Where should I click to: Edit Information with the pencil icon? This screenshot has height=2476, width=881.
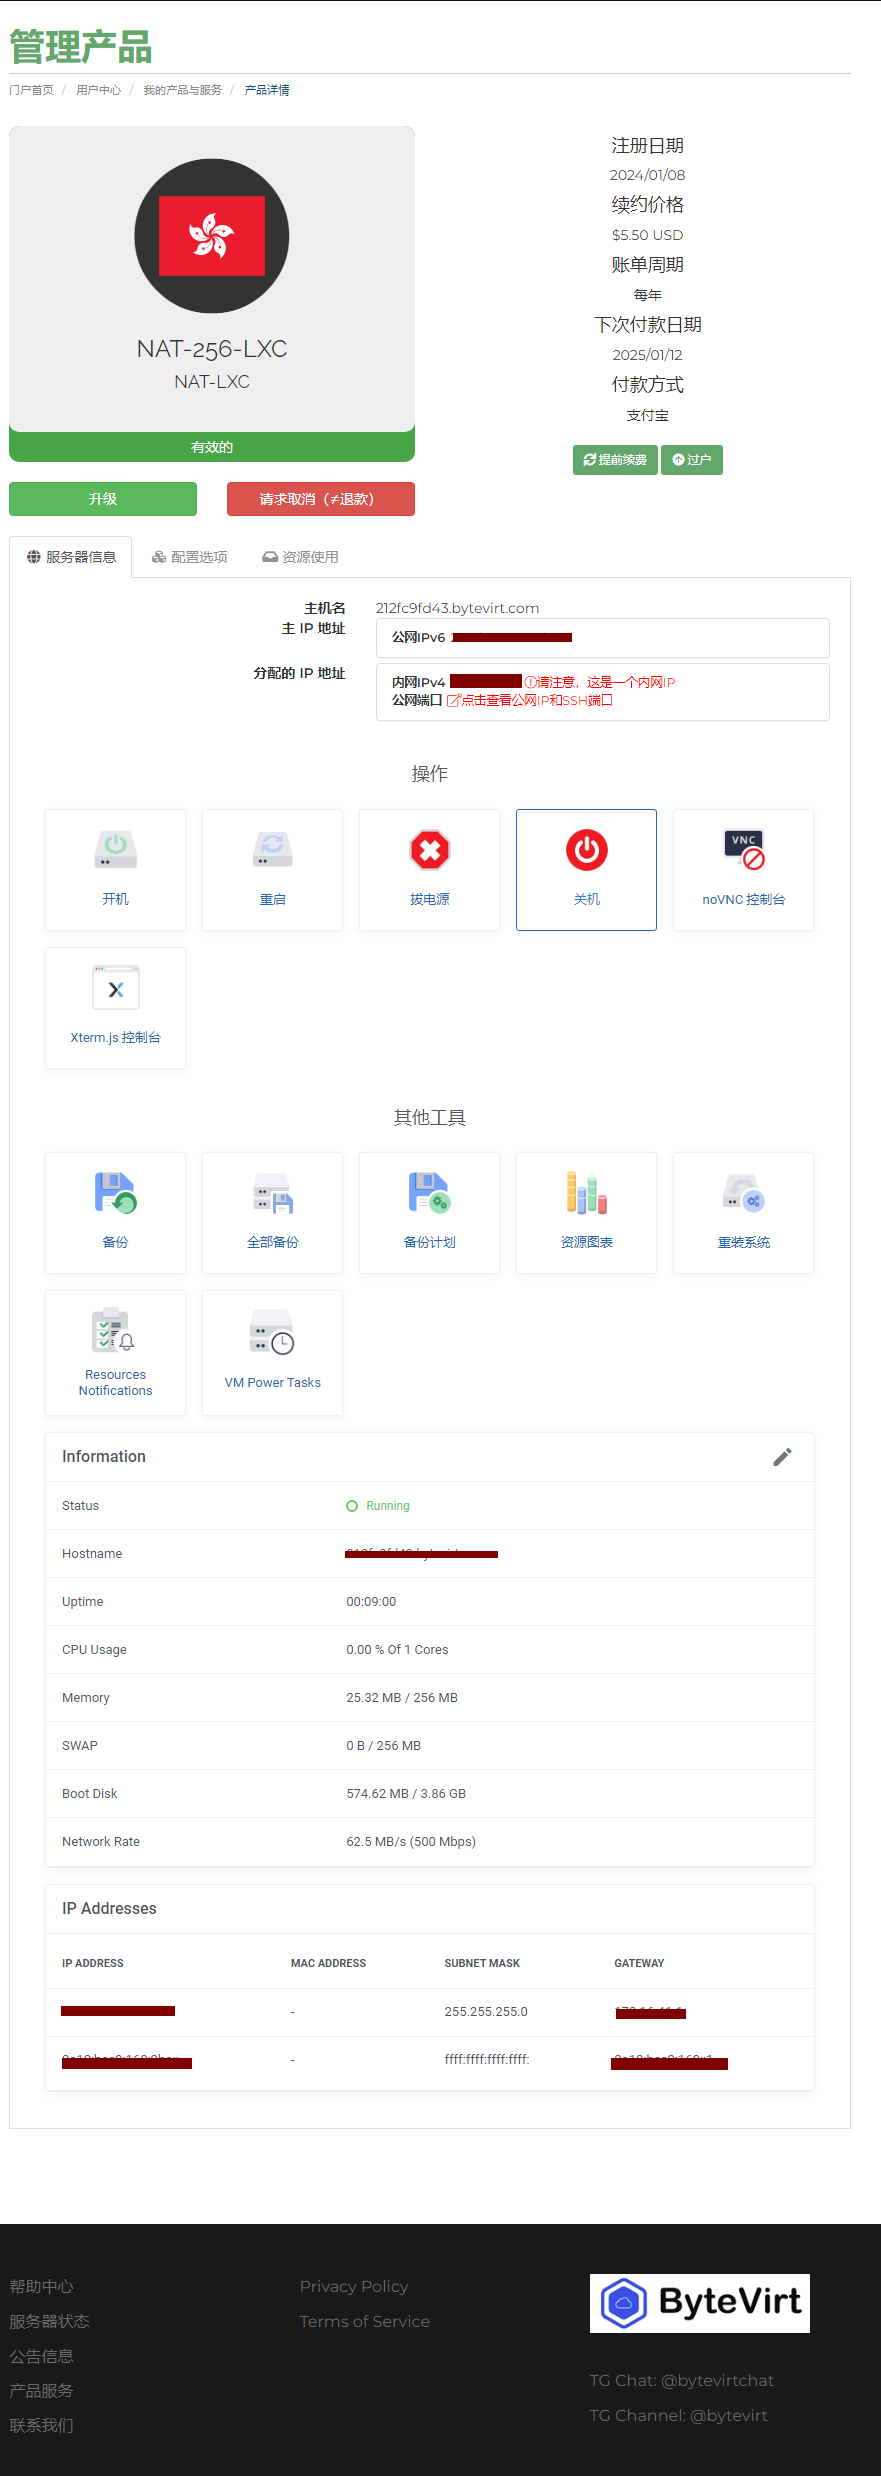(x=782, y=1457)
